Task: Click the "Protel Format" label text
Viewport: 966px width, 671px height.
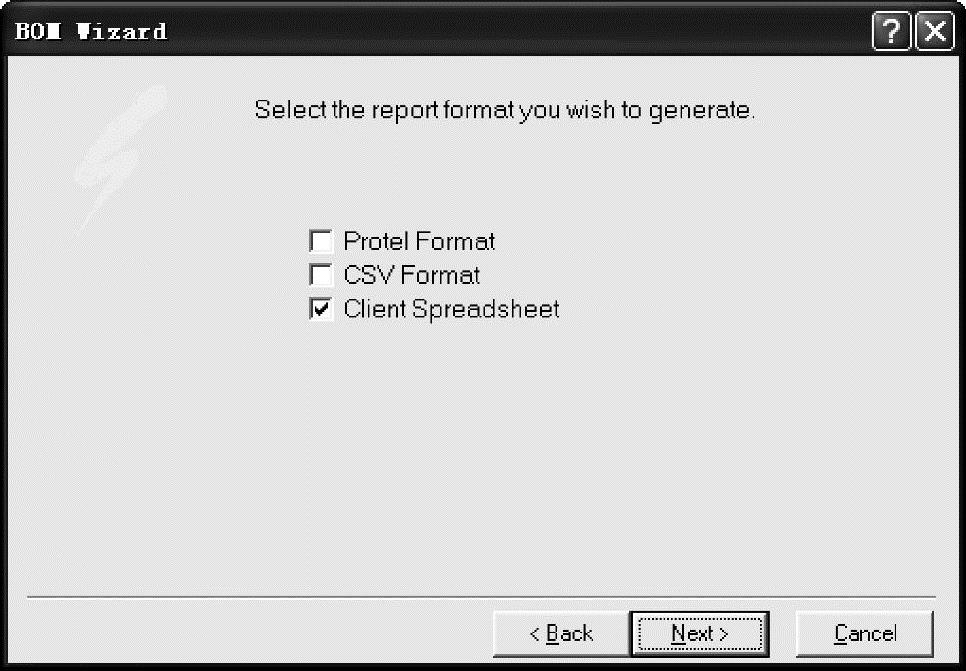Action: point(419,242)
